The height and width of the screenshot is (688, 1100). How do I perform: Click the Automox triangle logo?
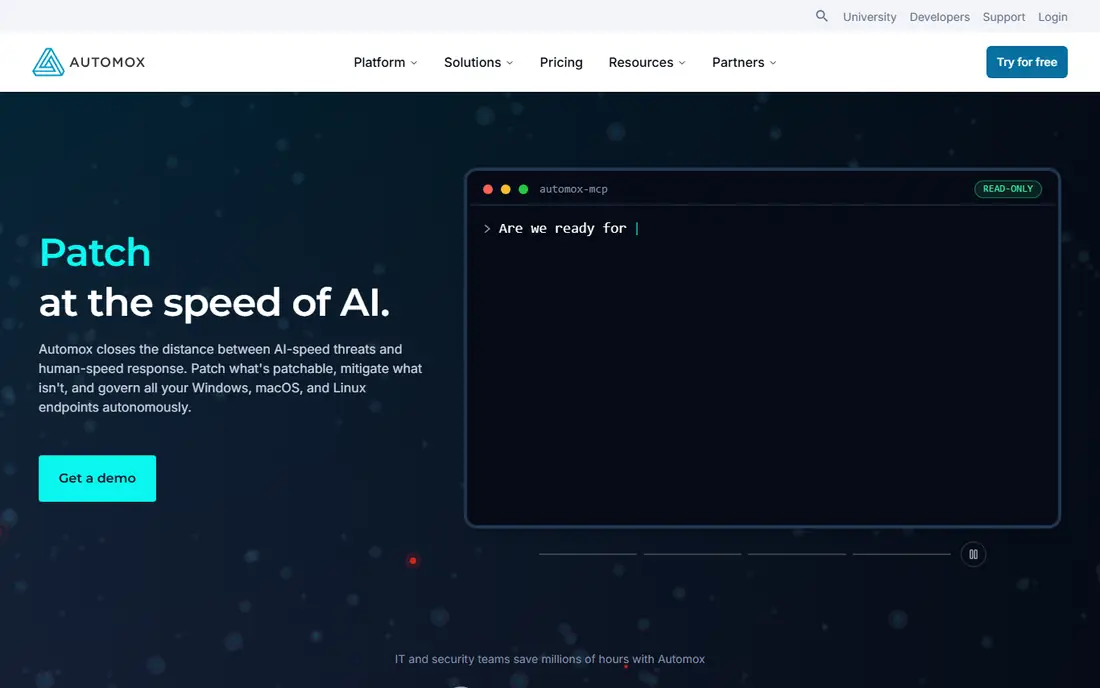pyautogui.click(x=48, y=62)
